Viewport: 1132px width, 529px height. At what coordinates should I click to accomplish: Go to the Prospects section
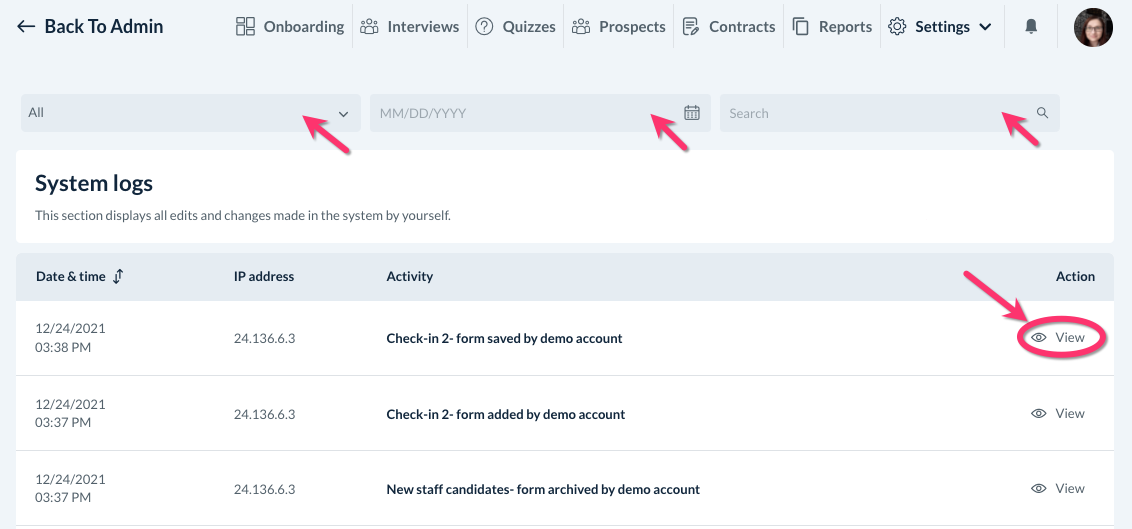coord(619,27)
